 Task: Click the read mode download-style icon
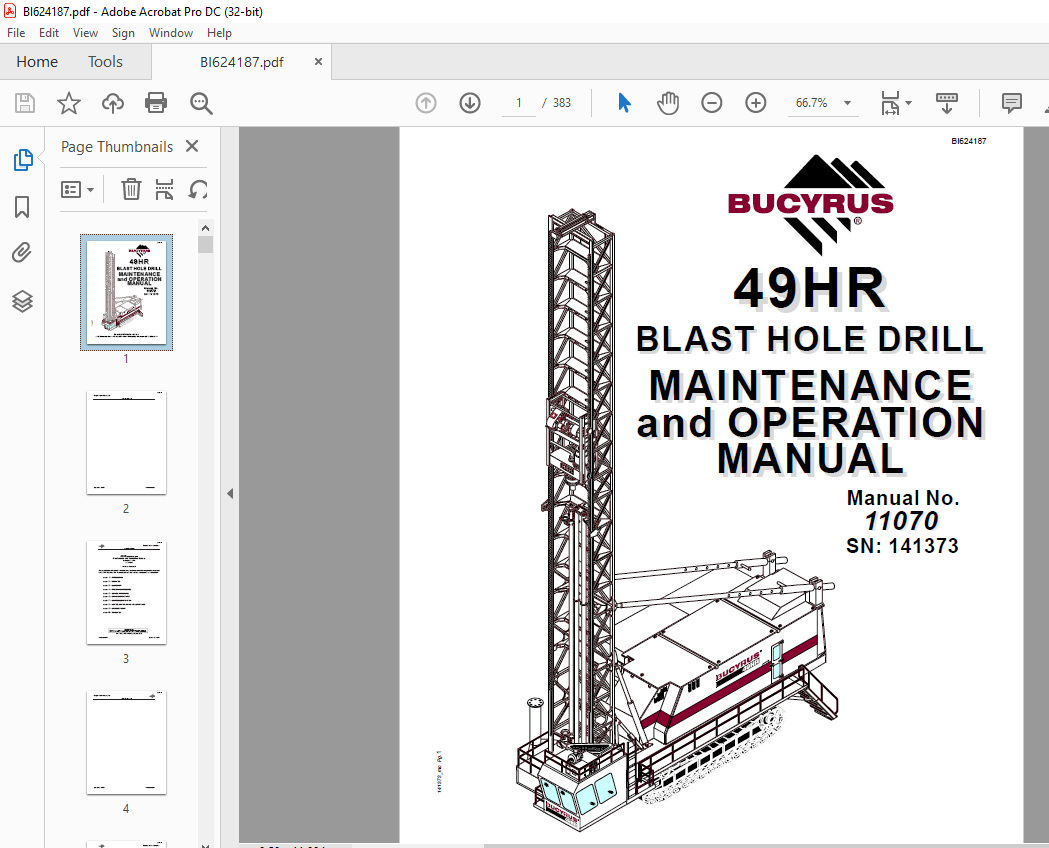point(947,103)
